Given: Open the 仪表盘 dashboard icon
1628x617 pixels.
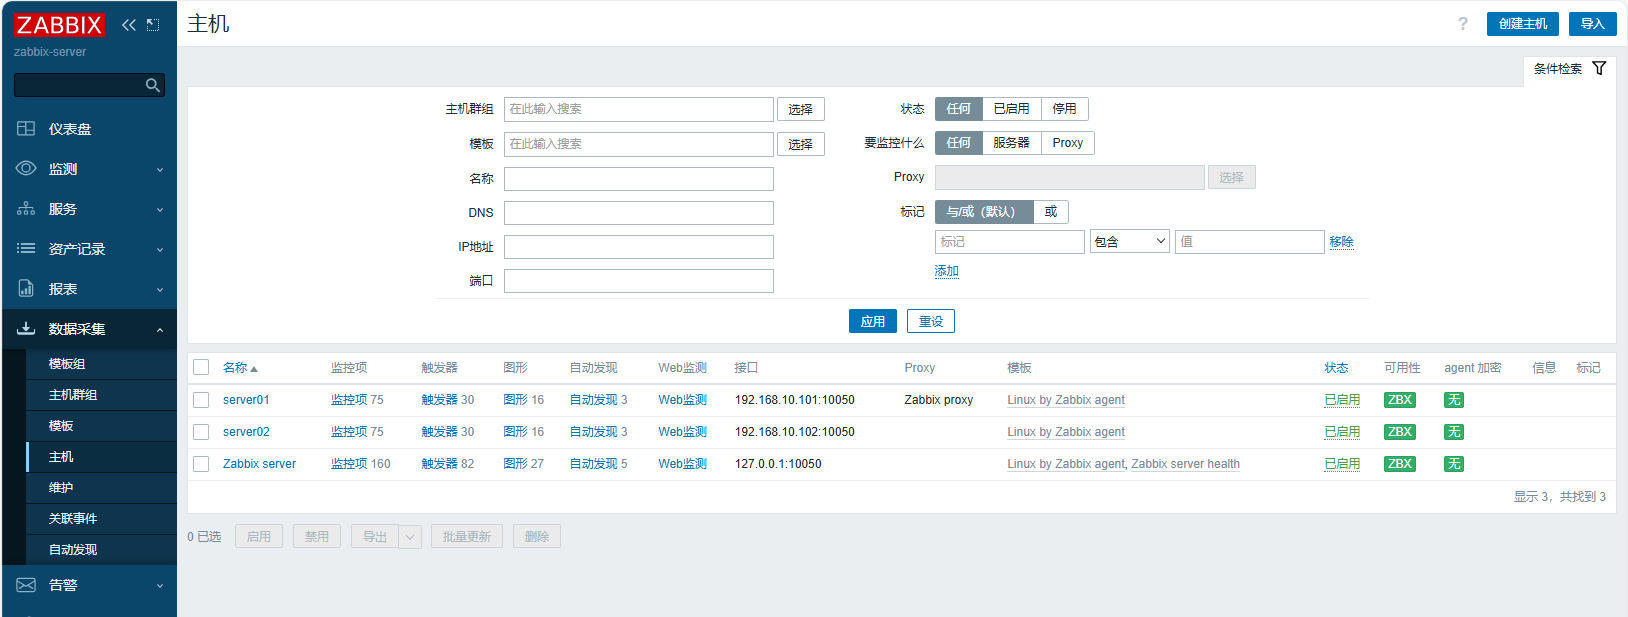Looking at the screenshot, I should click(x=26, y=129).
